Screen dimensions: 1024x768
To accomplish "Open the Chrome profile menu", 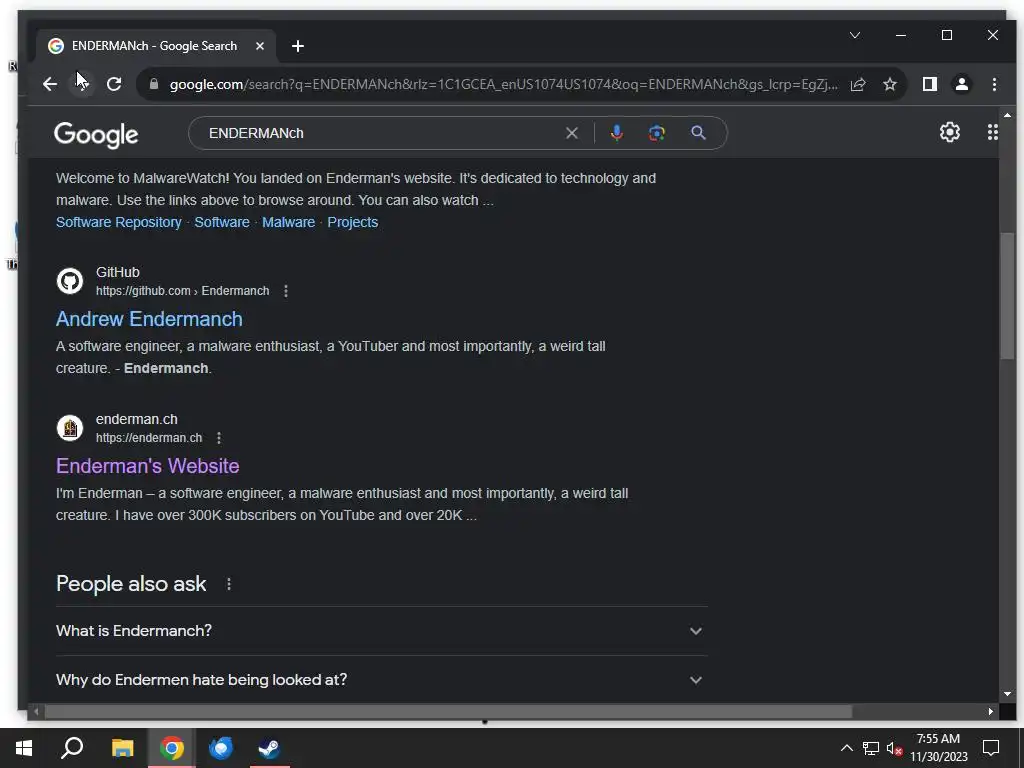I will pyautogui.click(x=962, y=84).
